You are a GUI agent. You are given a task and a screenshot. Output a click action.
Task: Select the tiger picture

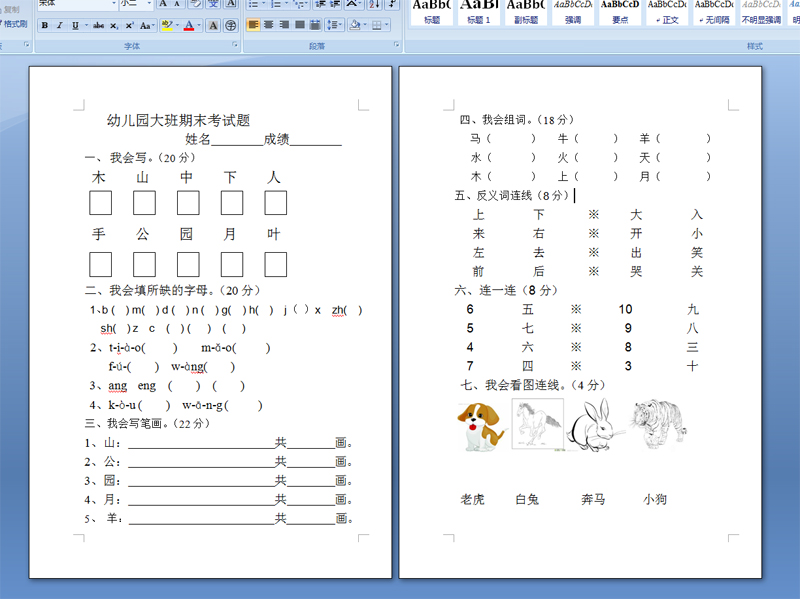tap(658, 424)
